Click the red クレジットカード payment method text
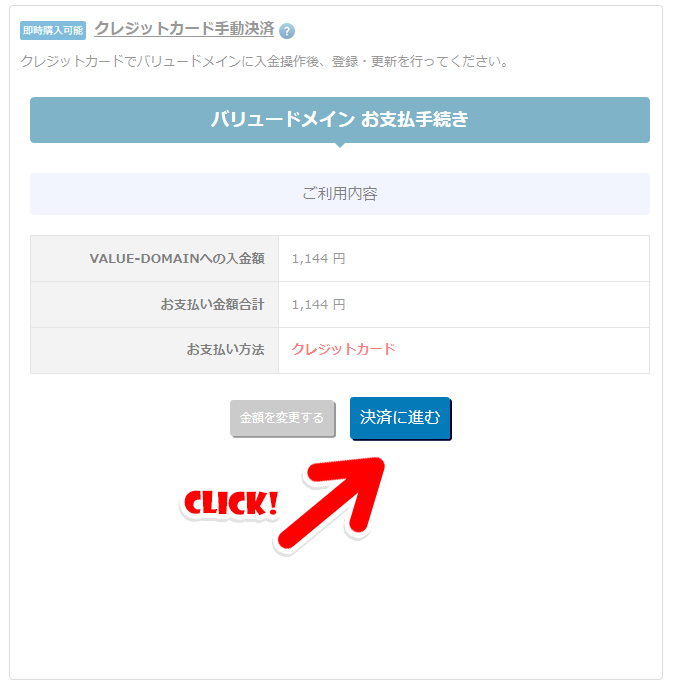674x685 pixels. coord(343,349)
